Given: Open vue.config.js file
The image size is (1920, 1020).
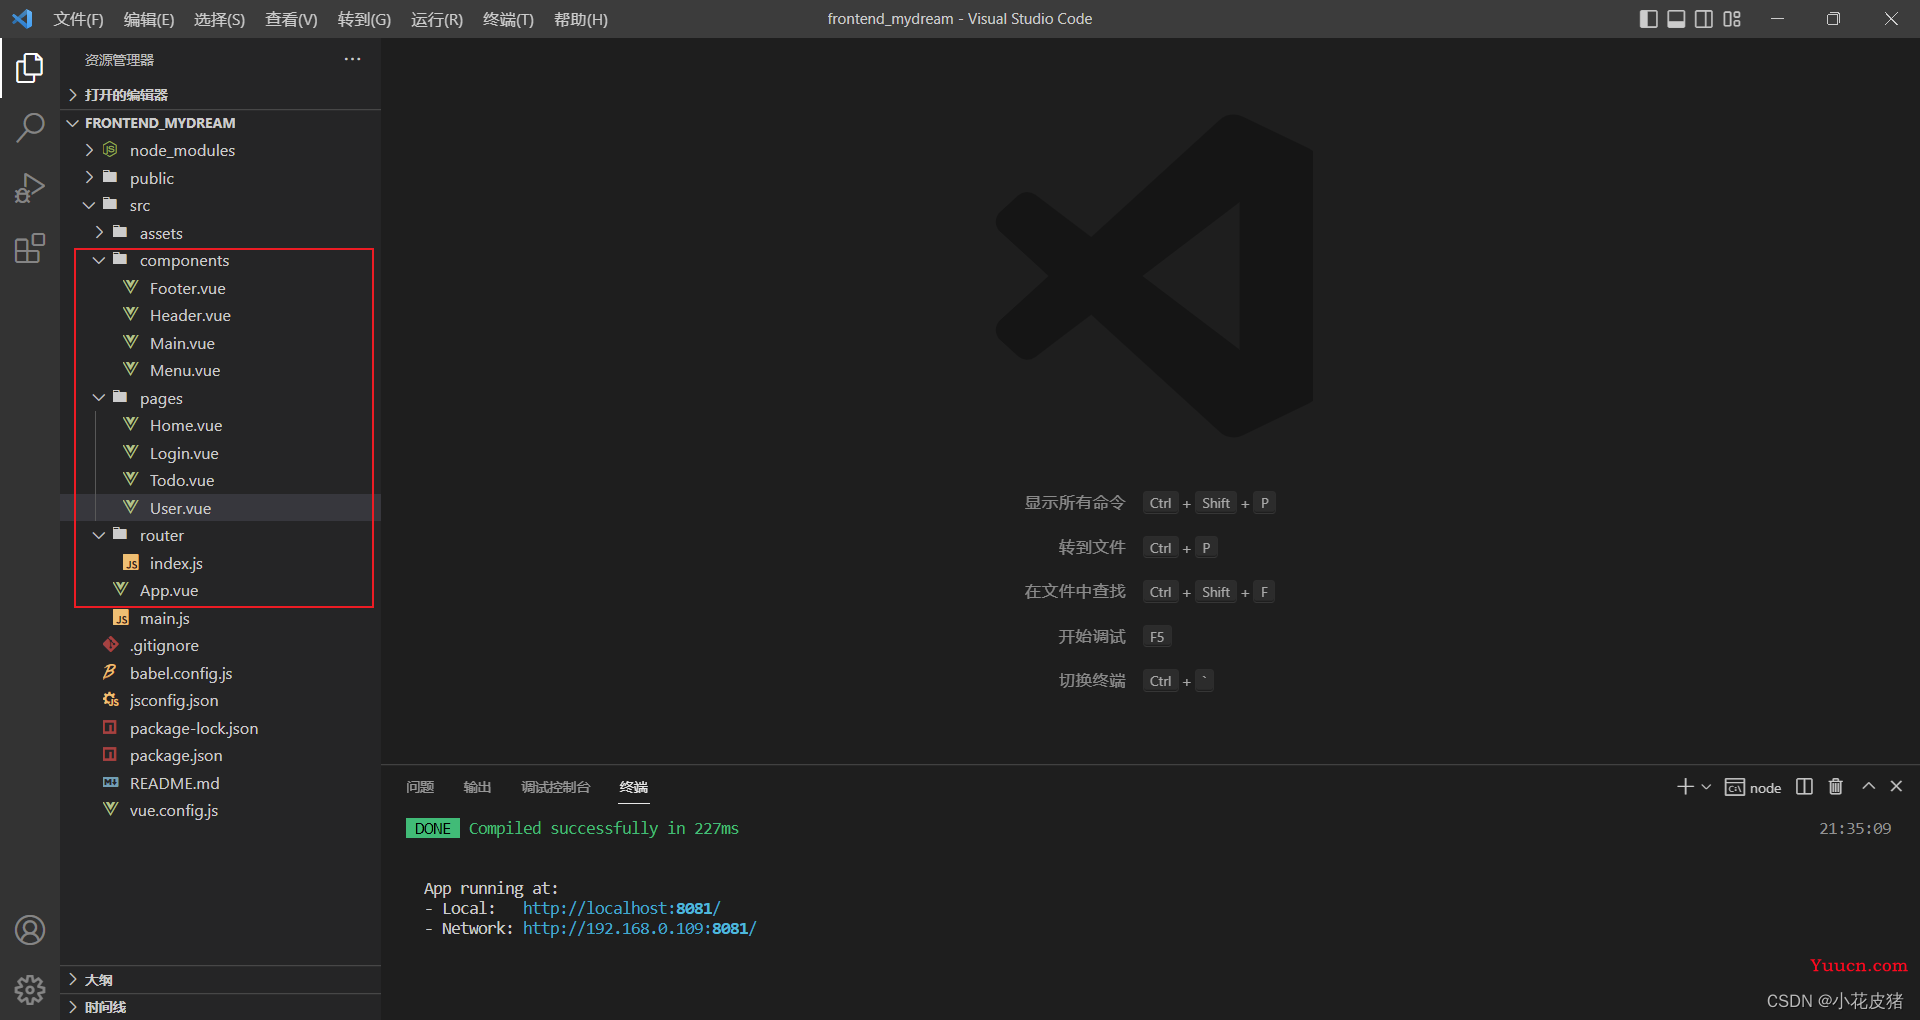Looking at the screenshot, I should coord(221,810).
